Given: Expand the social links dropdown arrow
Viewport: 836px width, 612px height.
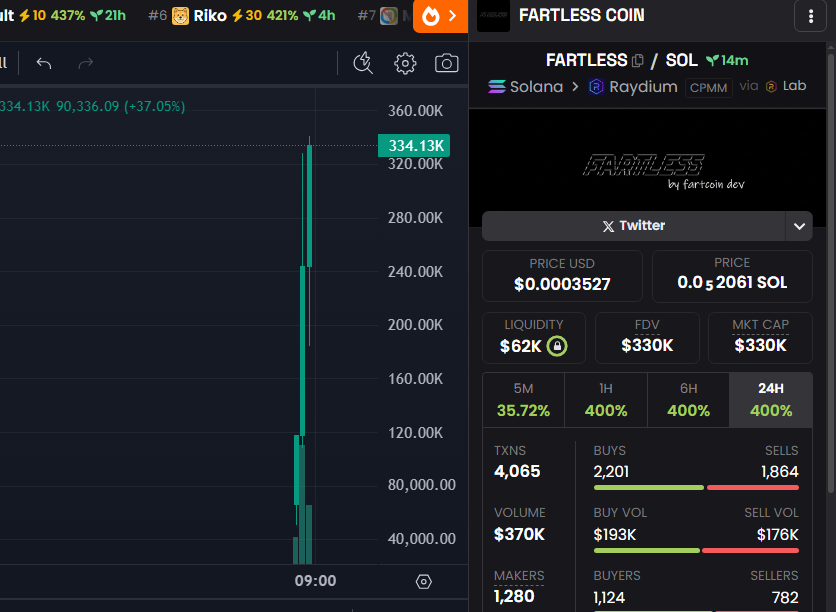Looking at the screenshot, I should (799, 226).
